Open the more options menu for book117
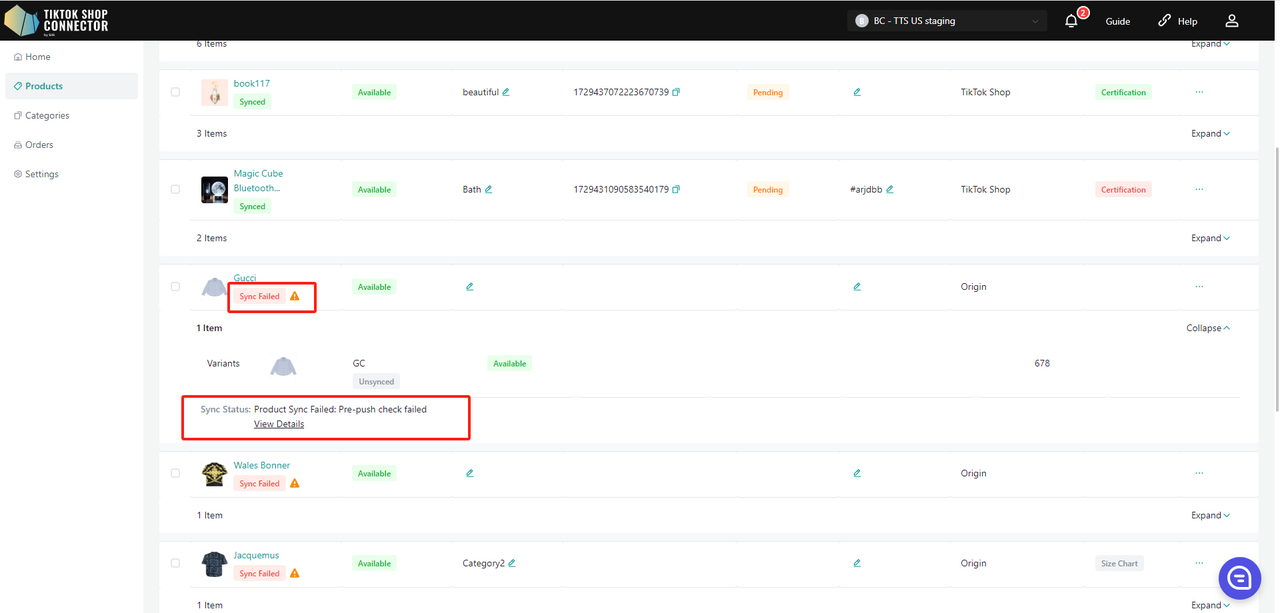 point(1199,92)
